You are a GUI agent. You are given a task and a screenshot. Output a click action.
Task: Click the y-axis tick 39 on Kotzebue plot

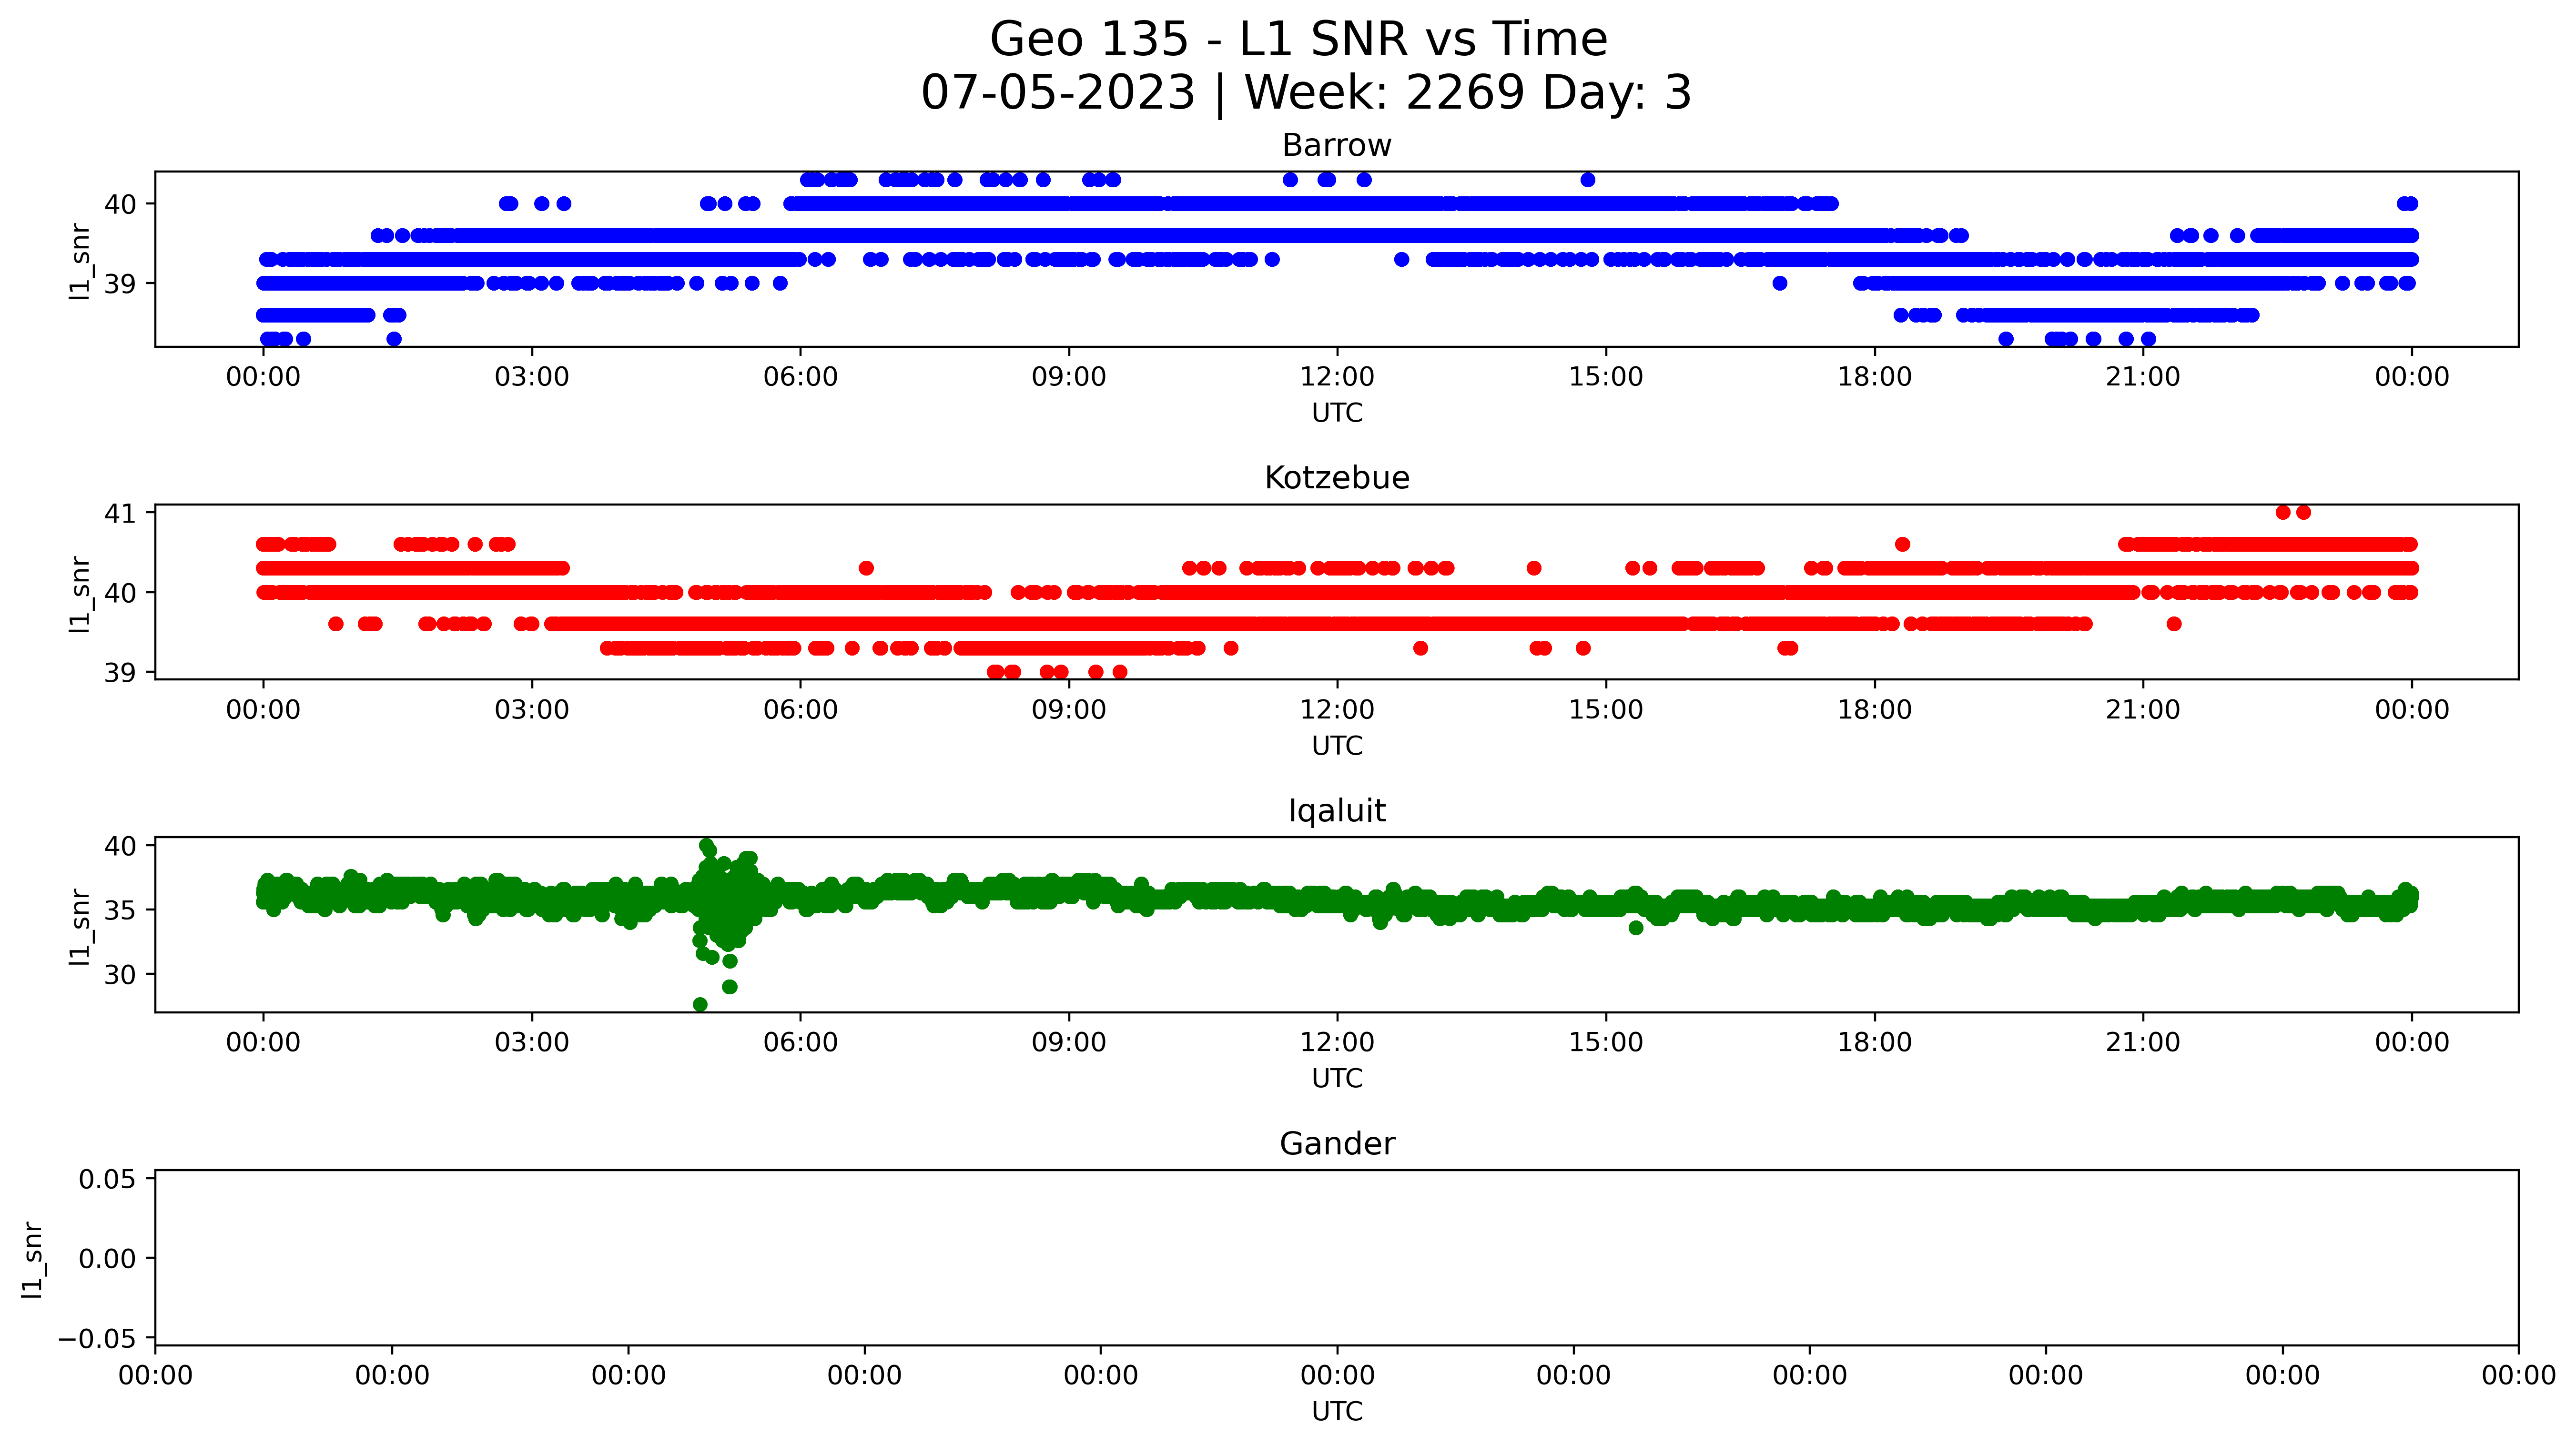[x=120, y=673]
